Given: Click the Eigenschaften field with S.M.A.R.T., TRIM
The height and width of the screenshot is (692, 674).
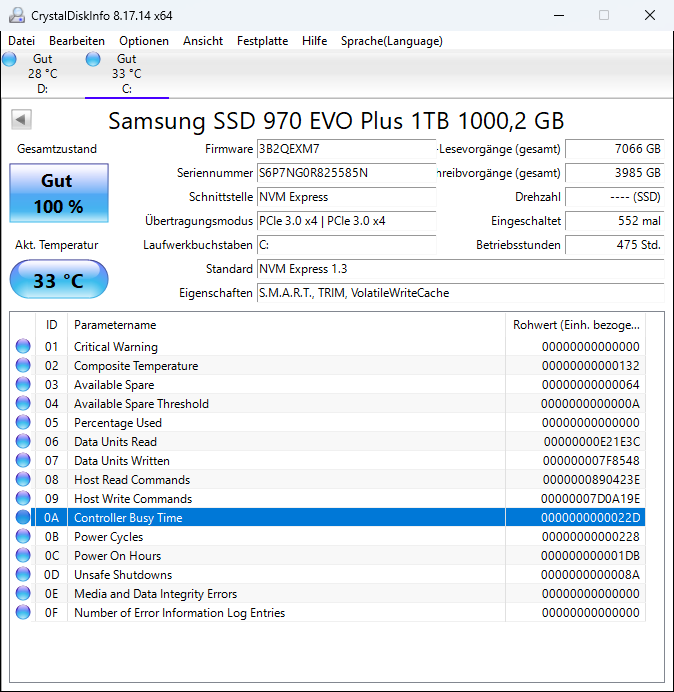Looking at the screenshot, I should click(x=460, y=293).
